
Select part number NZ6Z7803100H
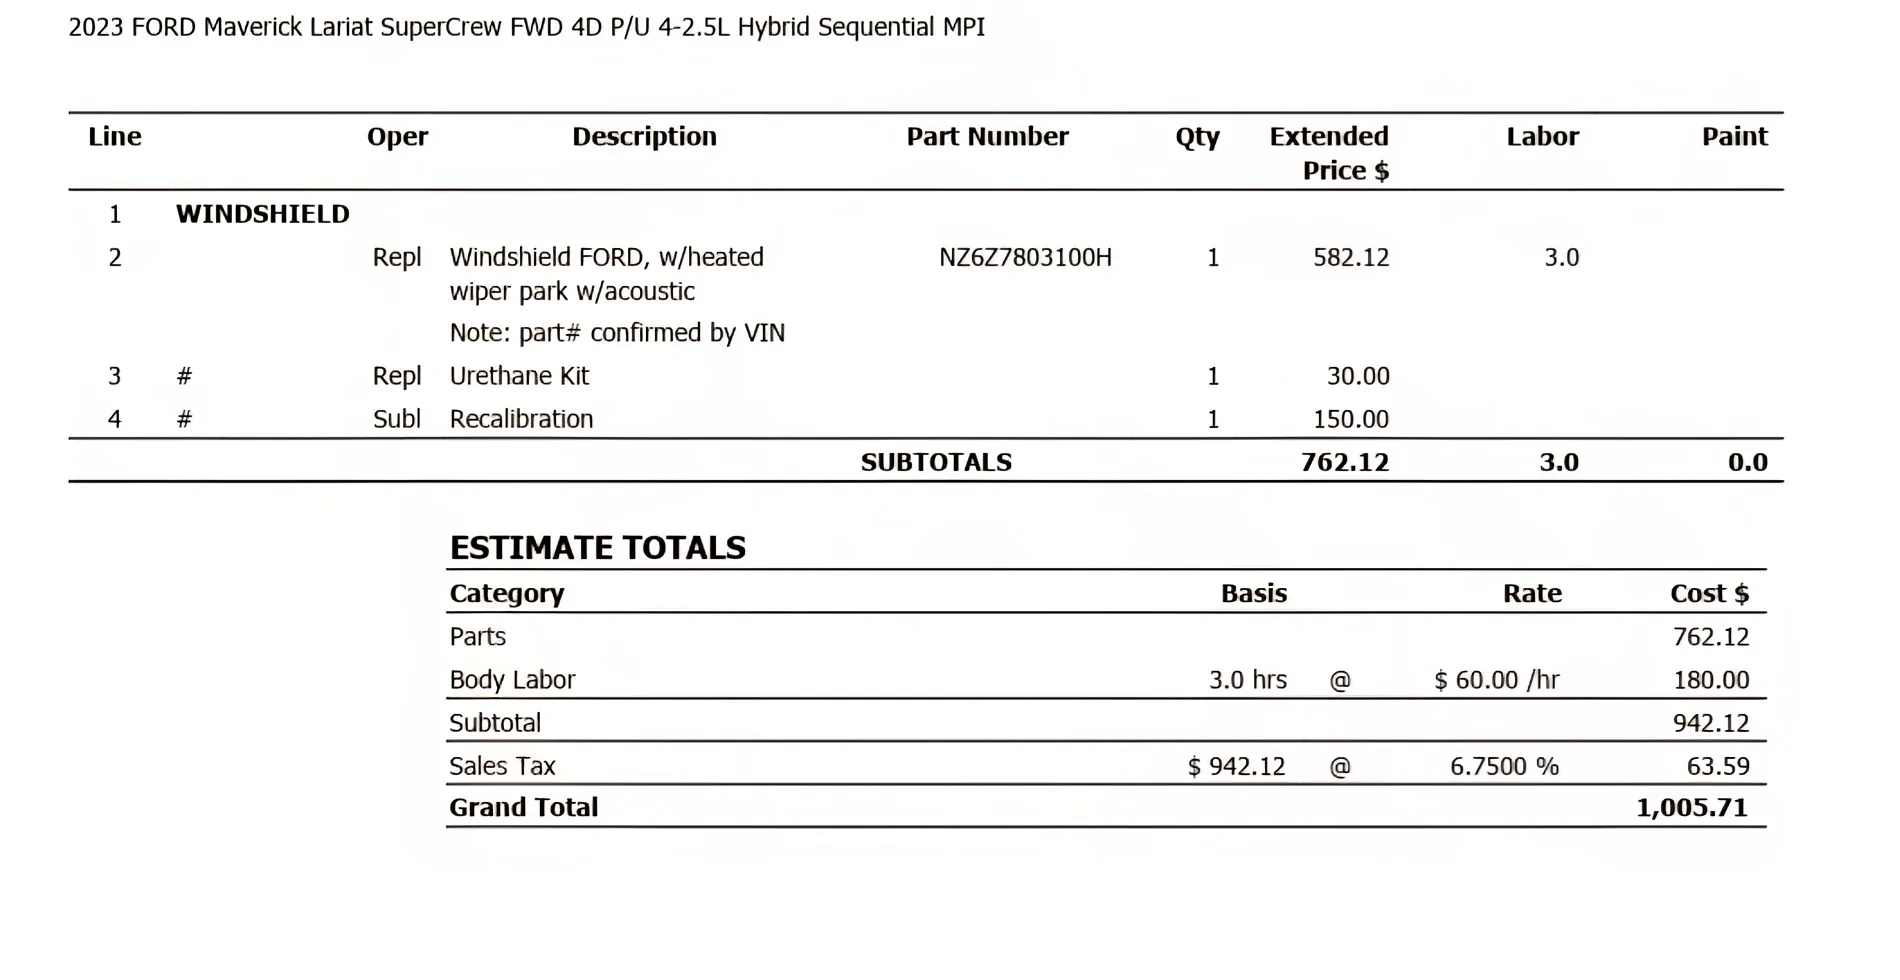pyautogui.click(x=1025, y=257)
